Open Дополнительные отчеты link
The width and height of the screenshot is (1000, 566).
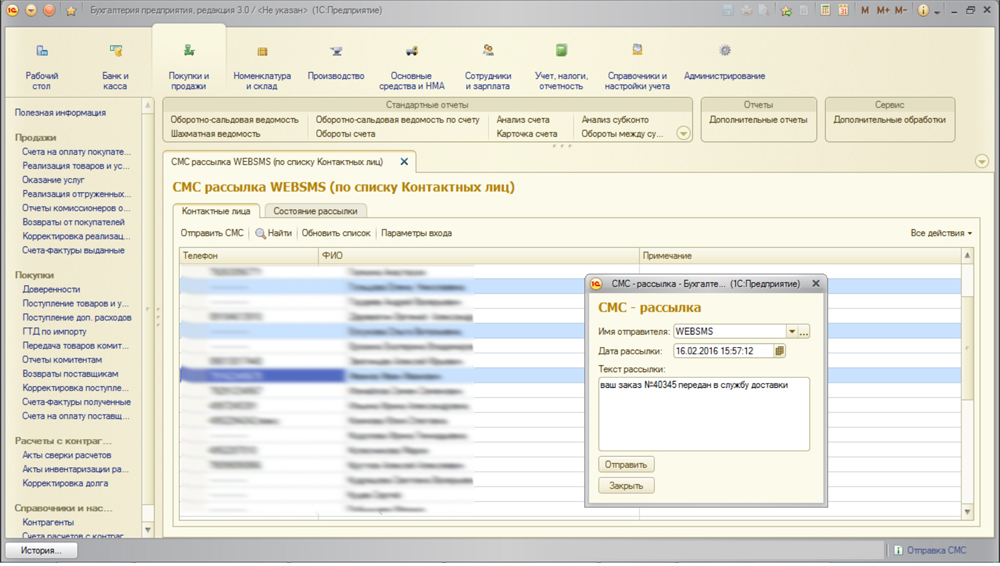click(x=758, y=119)
